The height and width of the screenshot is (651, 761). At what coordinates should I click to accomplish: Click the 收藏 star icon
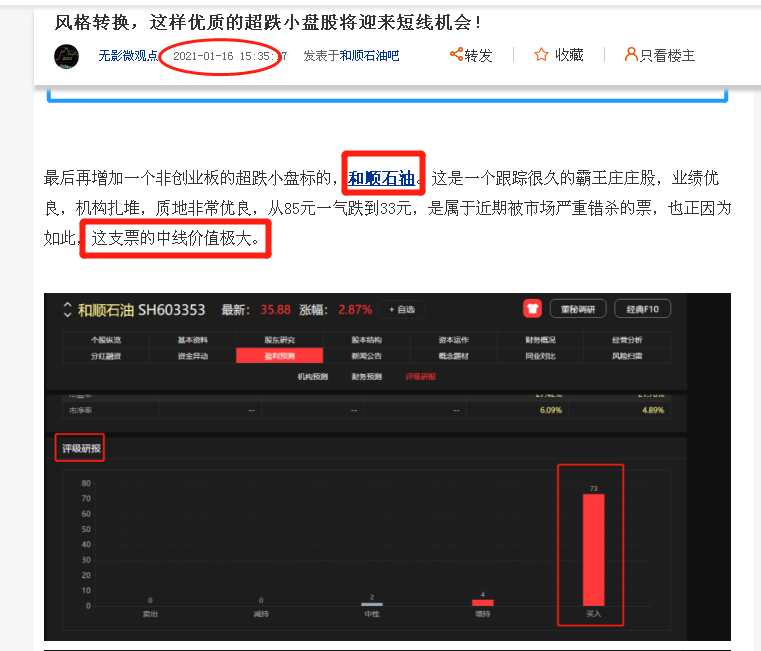(541, 54)
